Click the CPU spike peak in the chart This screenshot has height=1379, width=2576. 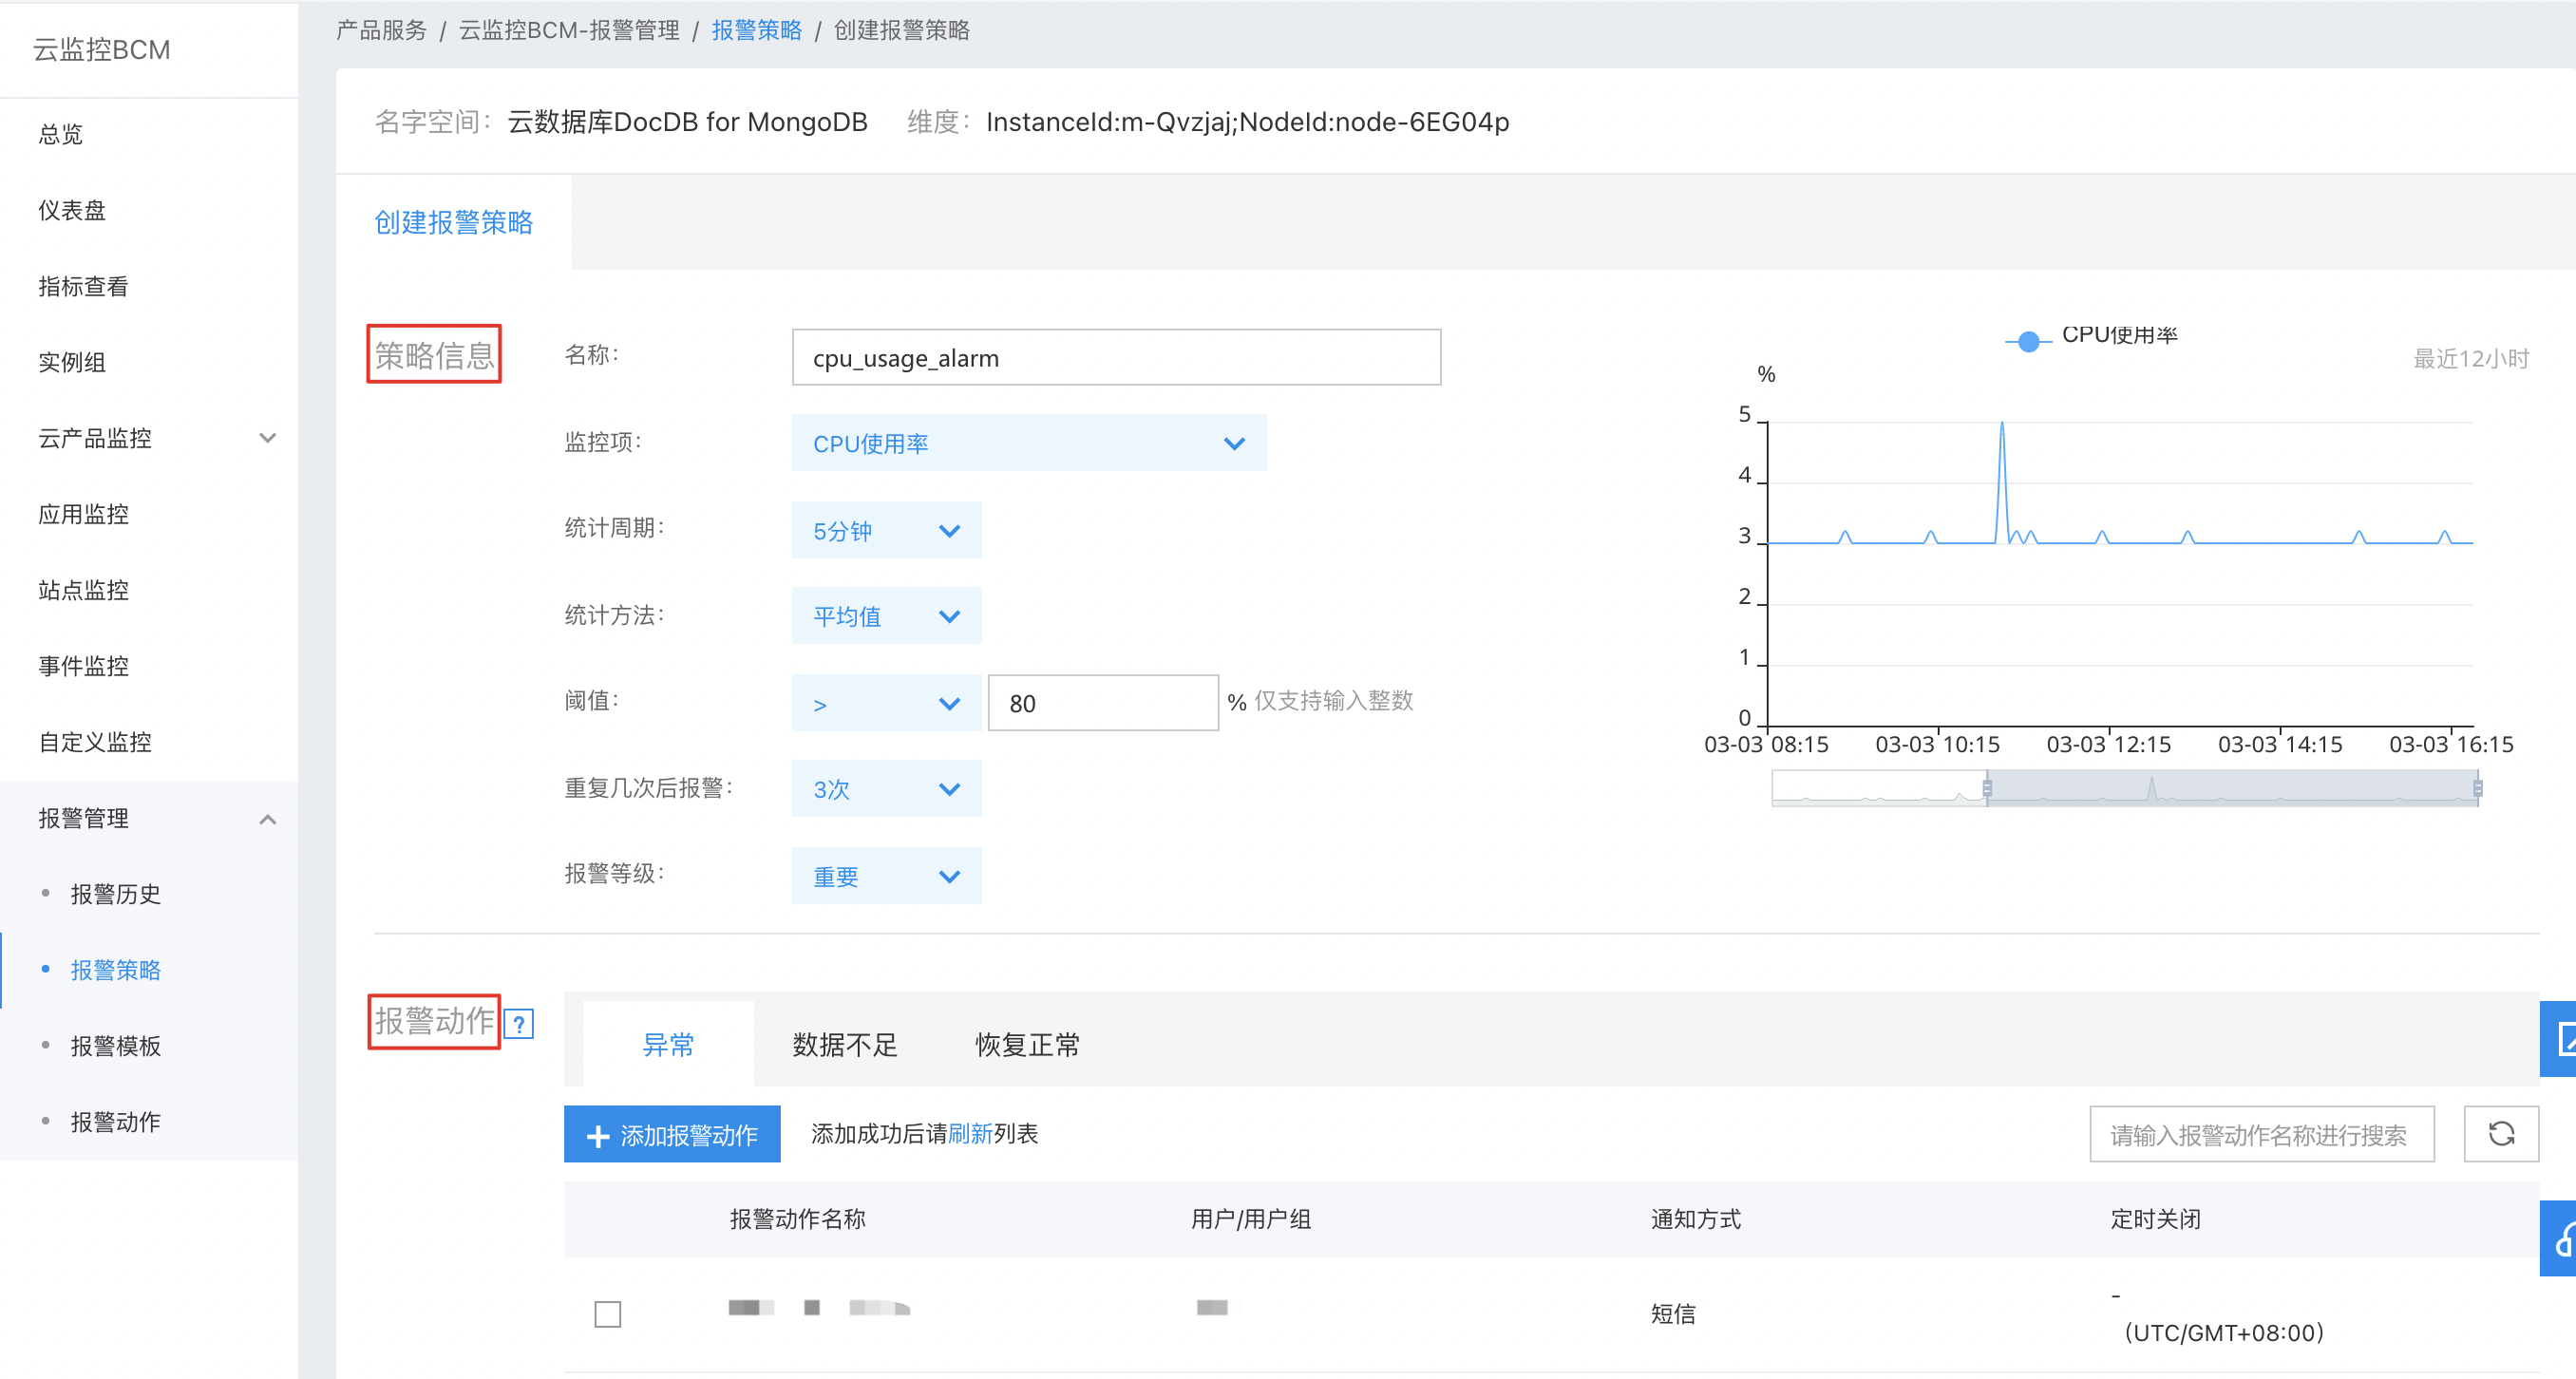pyautogui.click(x=2001, y=424)
